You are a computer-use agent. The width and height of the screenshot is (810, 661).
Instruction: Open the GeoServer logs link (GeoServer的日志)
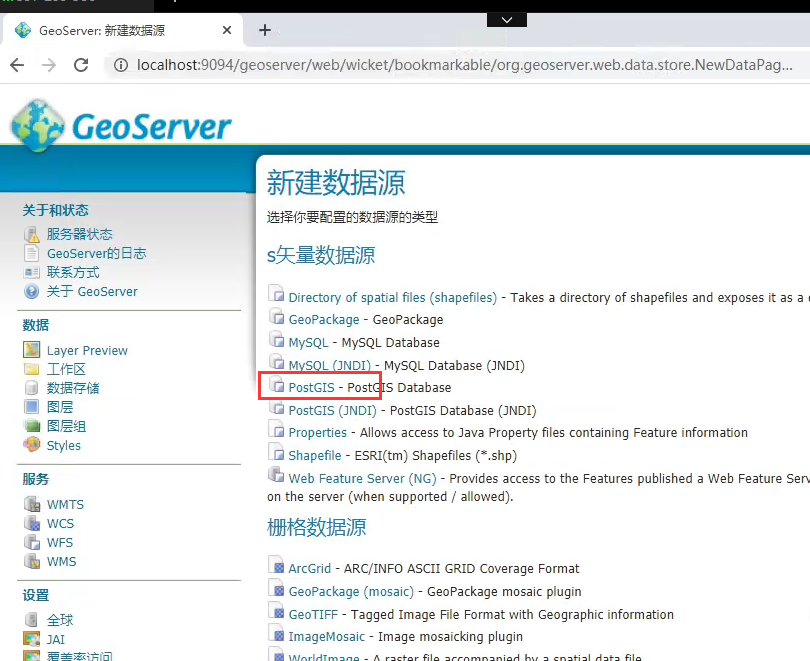point(96,253)
